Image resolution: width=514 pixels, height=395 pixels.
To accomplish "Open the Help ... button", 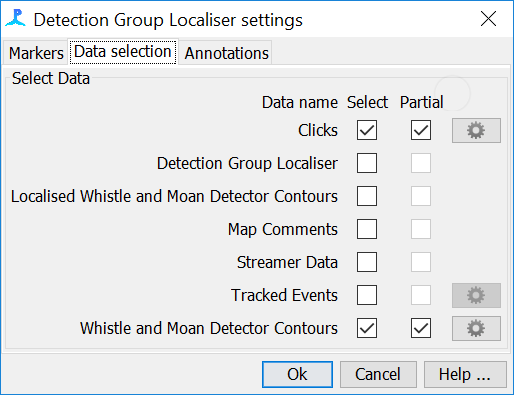I will click(x=465, y=374).
